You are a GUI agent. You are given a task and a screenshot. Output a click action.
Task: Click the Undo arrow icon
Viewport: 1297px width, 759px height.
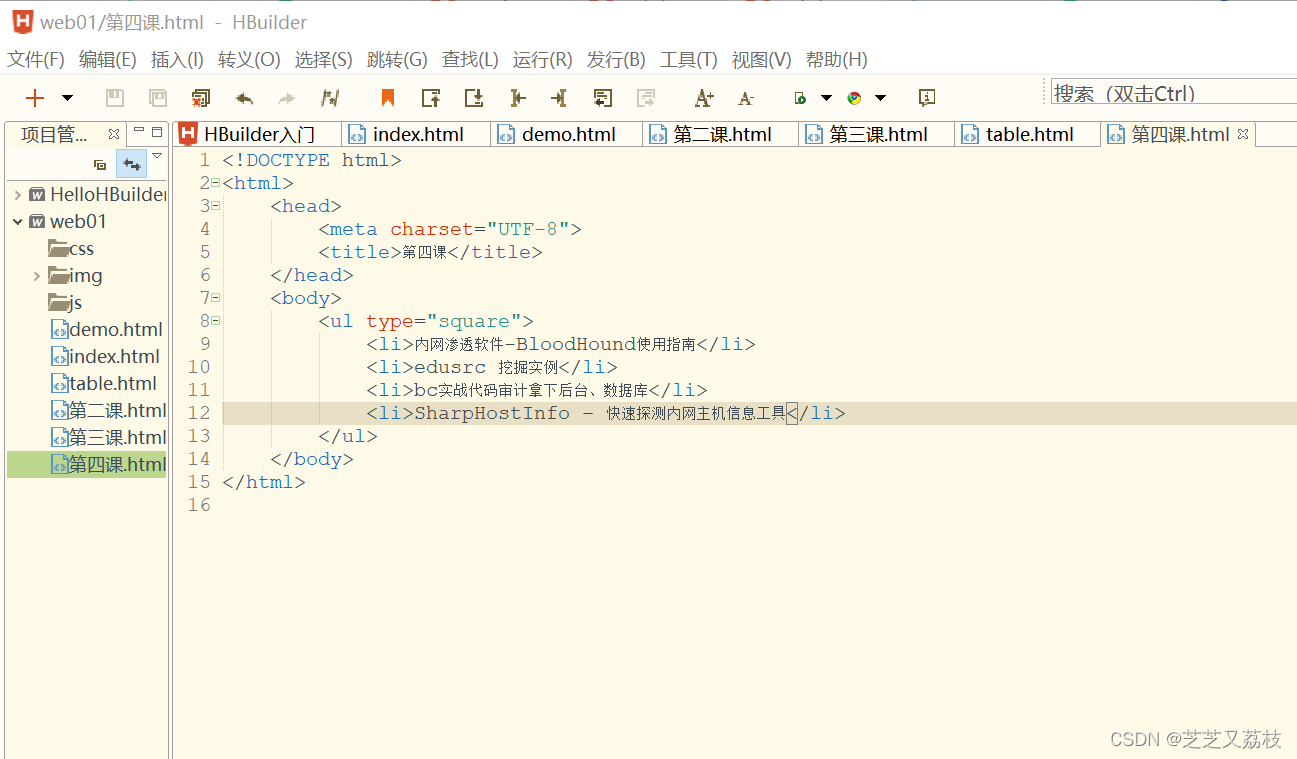(x=244, y=98)
